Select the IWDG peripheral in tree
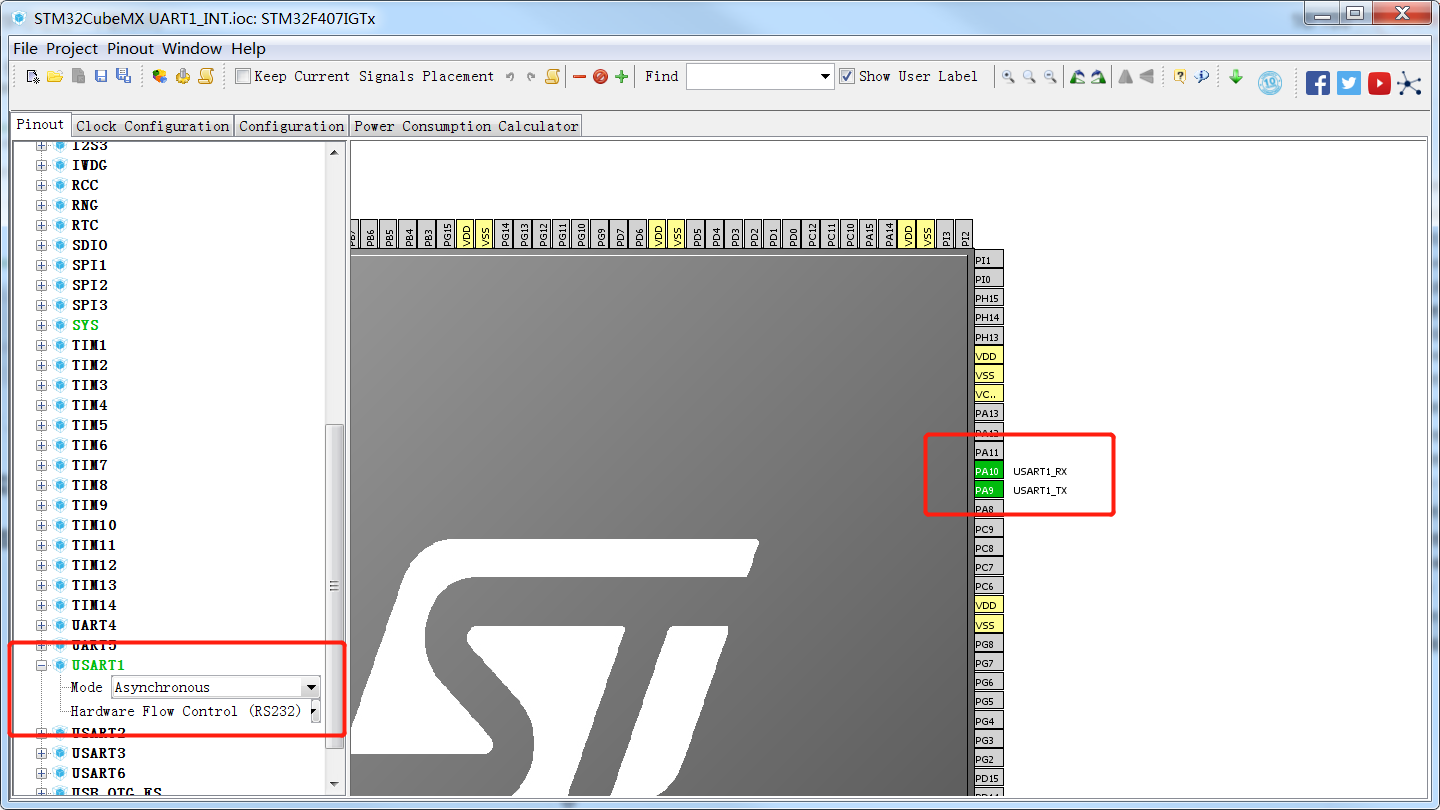The width and height of the screenshot is (1440, 810). [x=90, y=165]
